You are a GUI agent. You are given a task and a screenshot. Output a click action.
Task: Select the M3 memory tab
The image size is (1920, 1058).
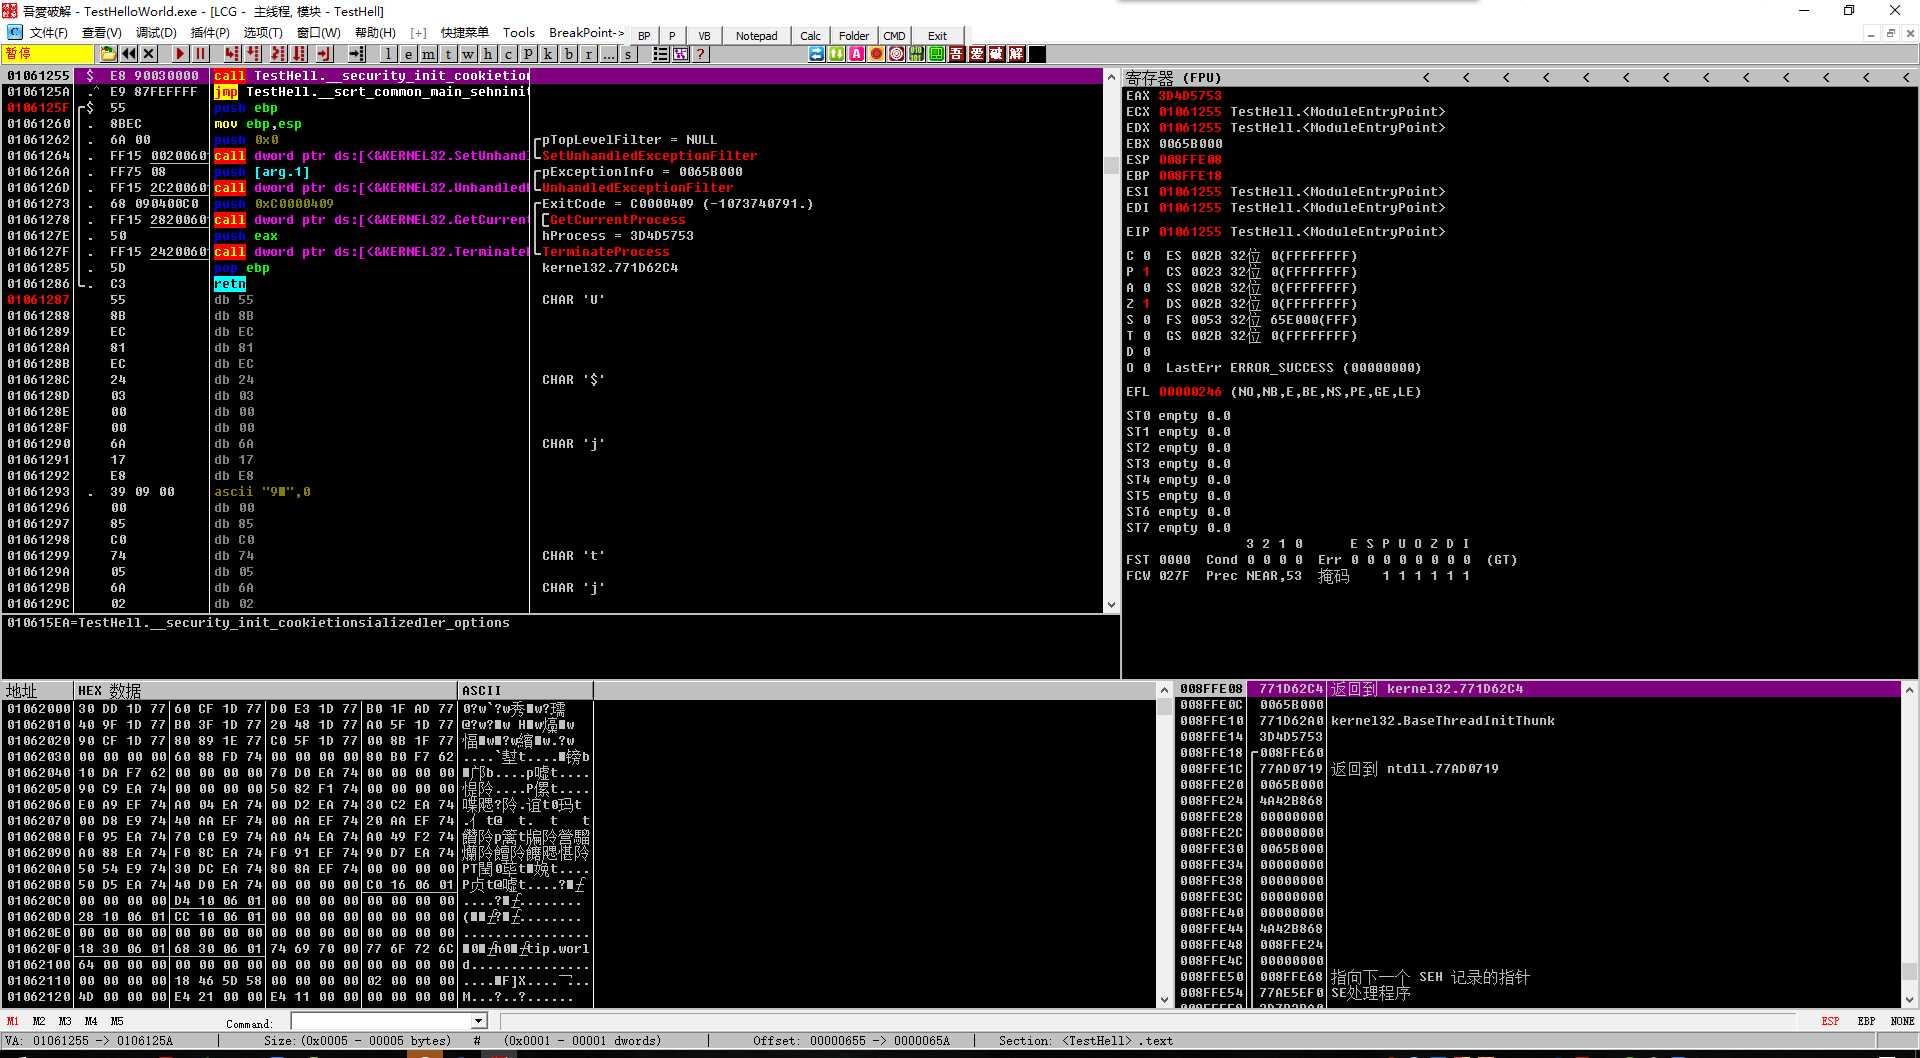click(65, 1021)
